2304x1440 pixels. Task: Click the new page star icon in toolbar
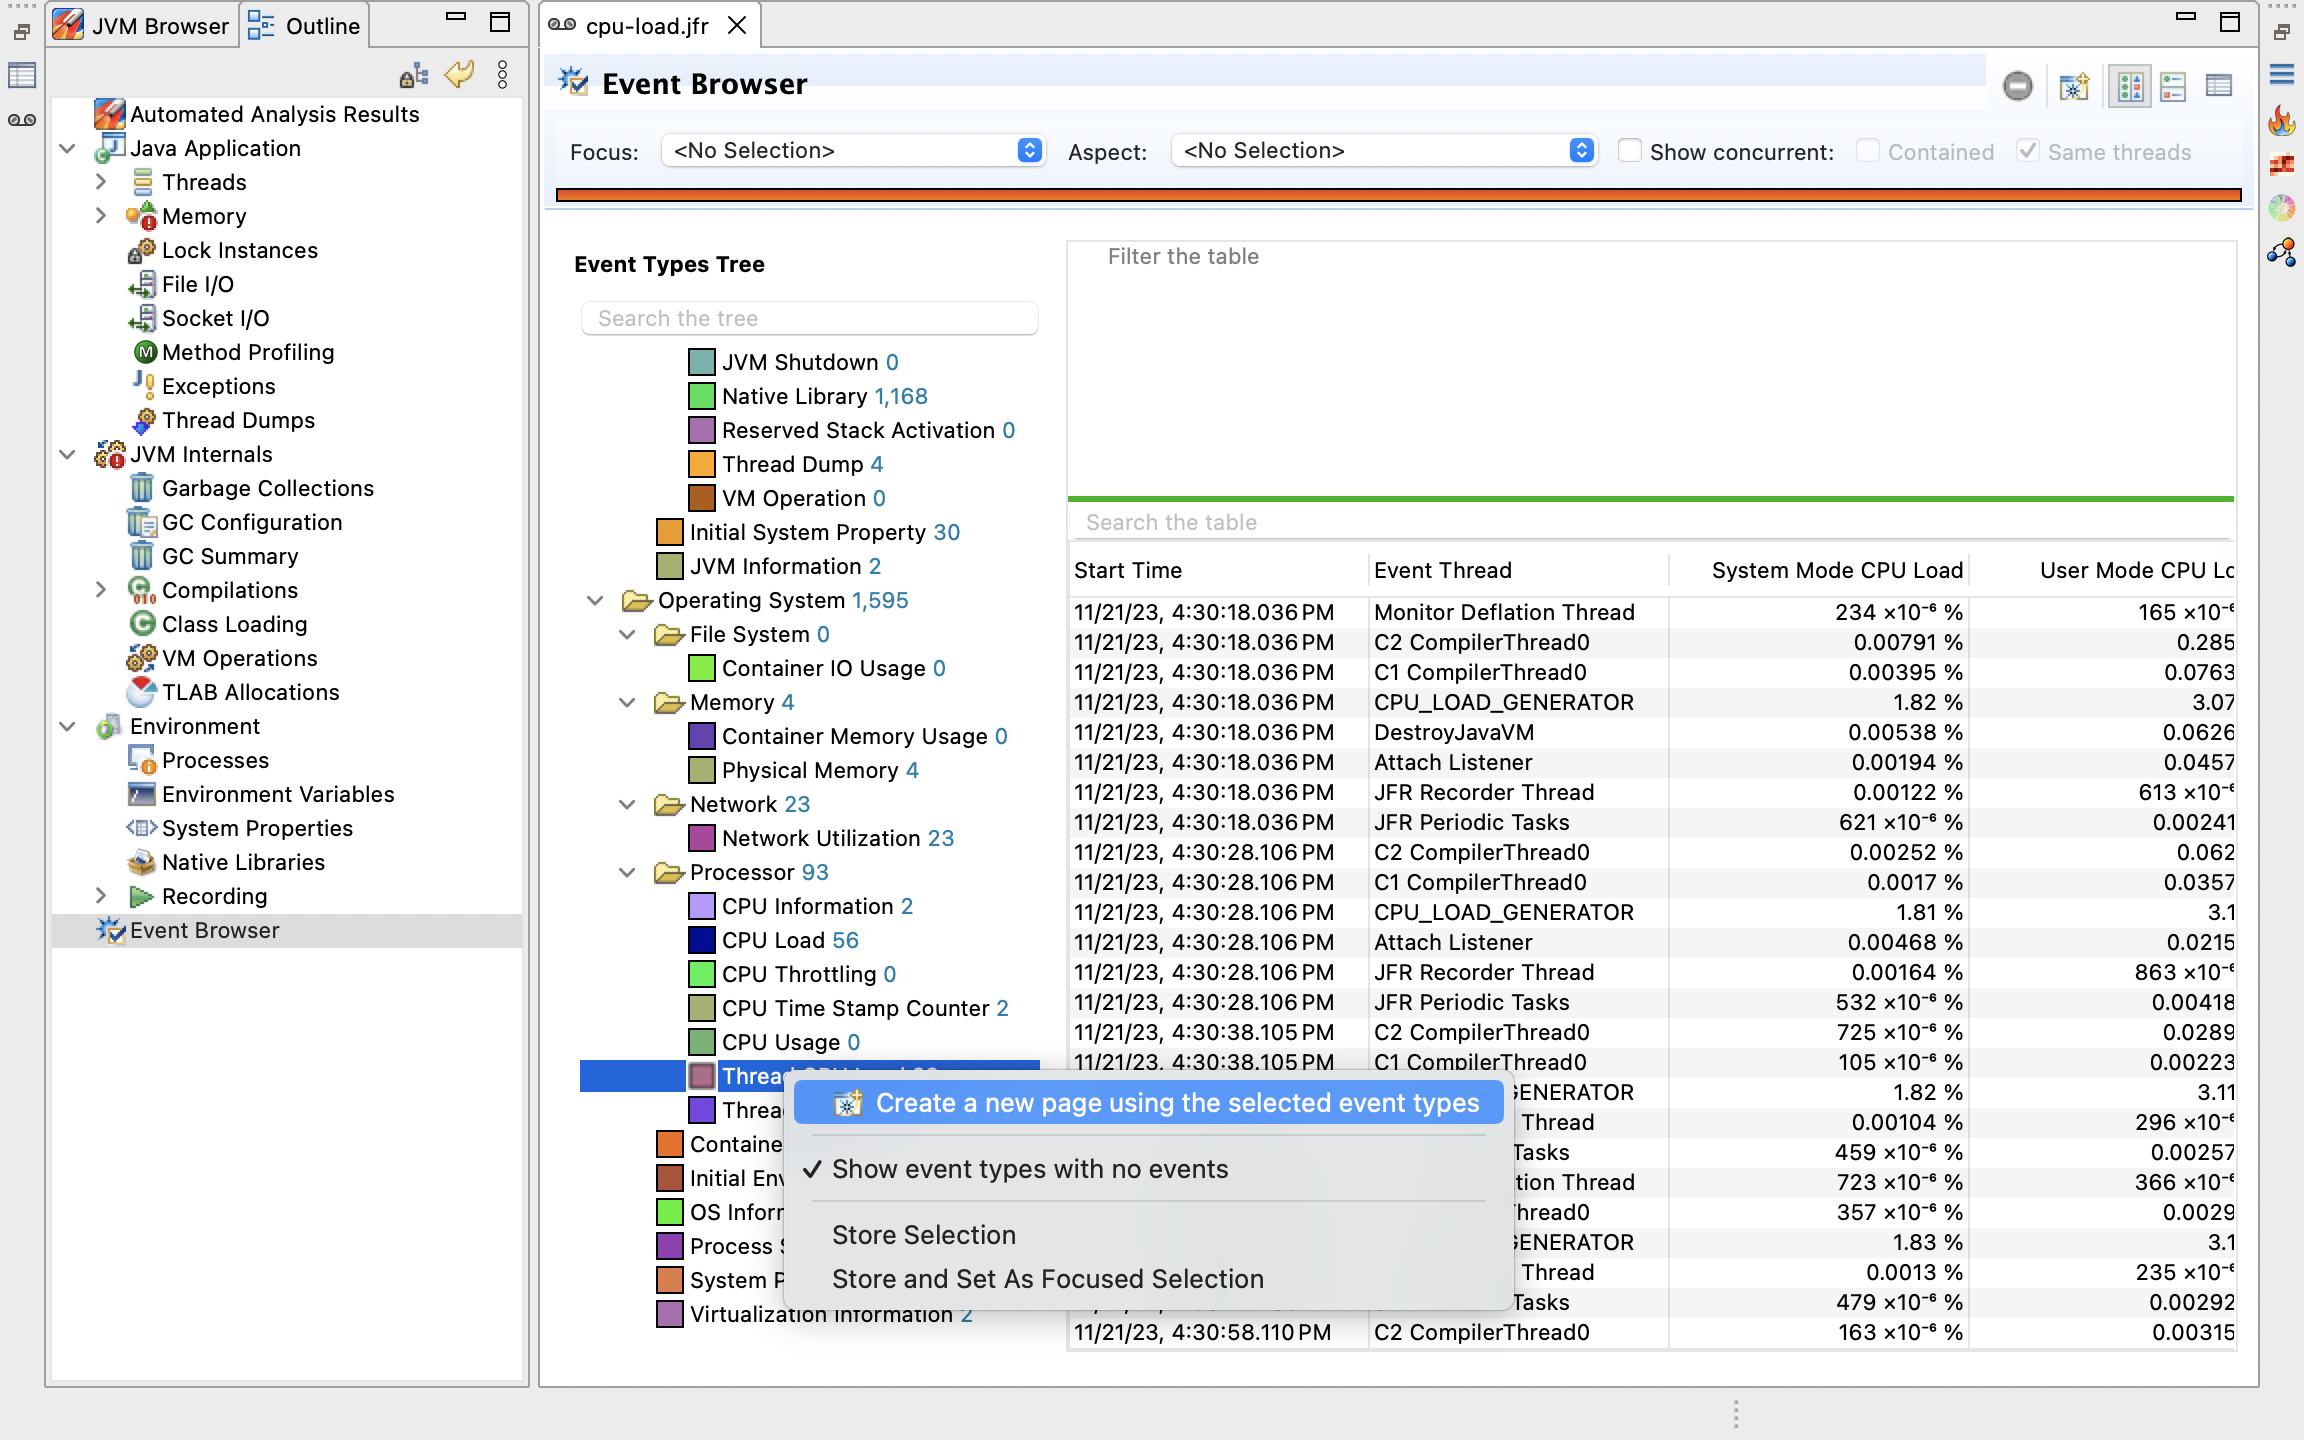2074,87
